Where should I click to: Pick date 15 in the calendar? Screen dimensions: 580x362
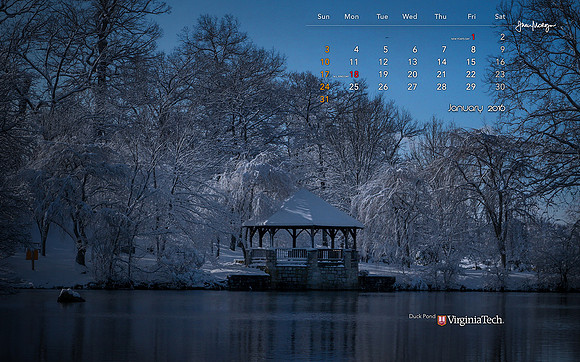(x=471, y=62)
